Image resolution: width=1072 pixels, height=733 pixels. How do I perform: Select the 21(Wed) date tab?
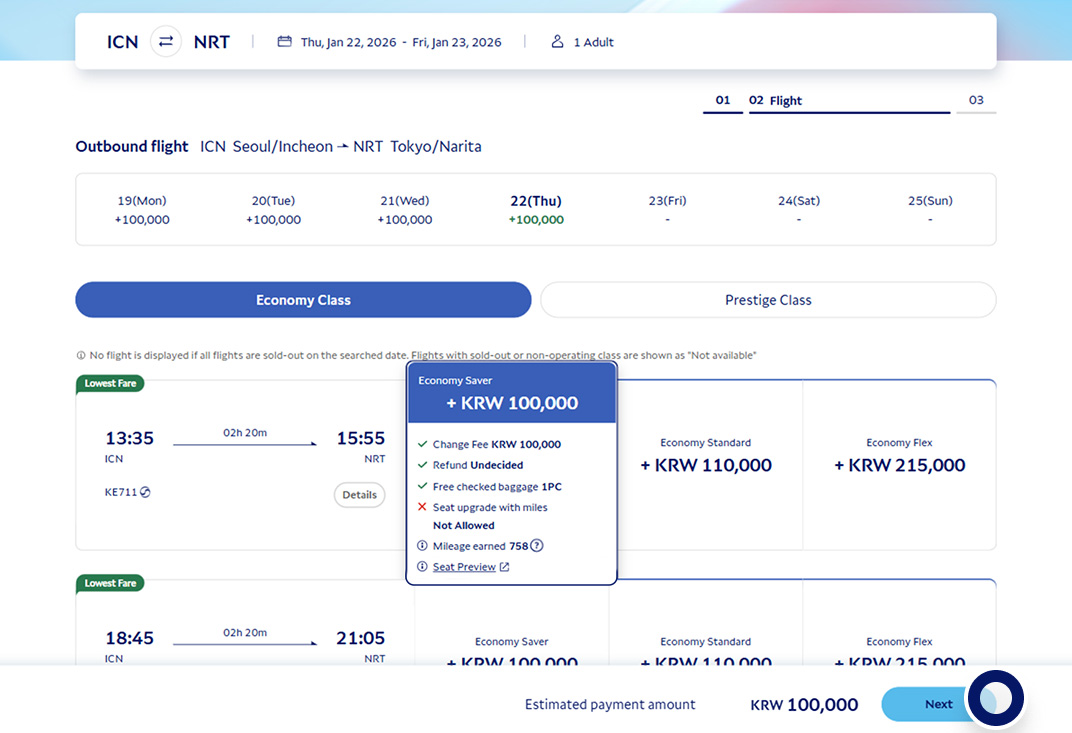405,209
